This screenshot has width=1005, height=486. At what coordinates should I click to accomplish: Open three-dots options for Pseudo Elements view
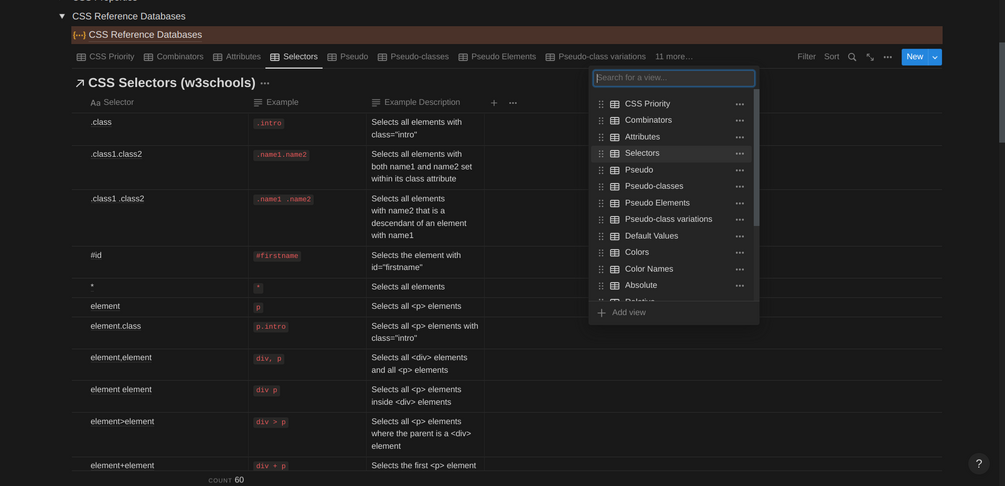pos(740,203)
